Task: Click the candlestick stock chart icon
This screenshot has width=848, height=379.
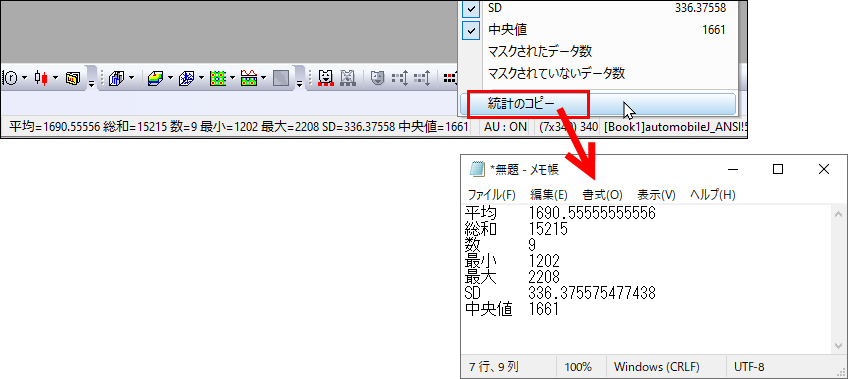Action: point(41,78)
